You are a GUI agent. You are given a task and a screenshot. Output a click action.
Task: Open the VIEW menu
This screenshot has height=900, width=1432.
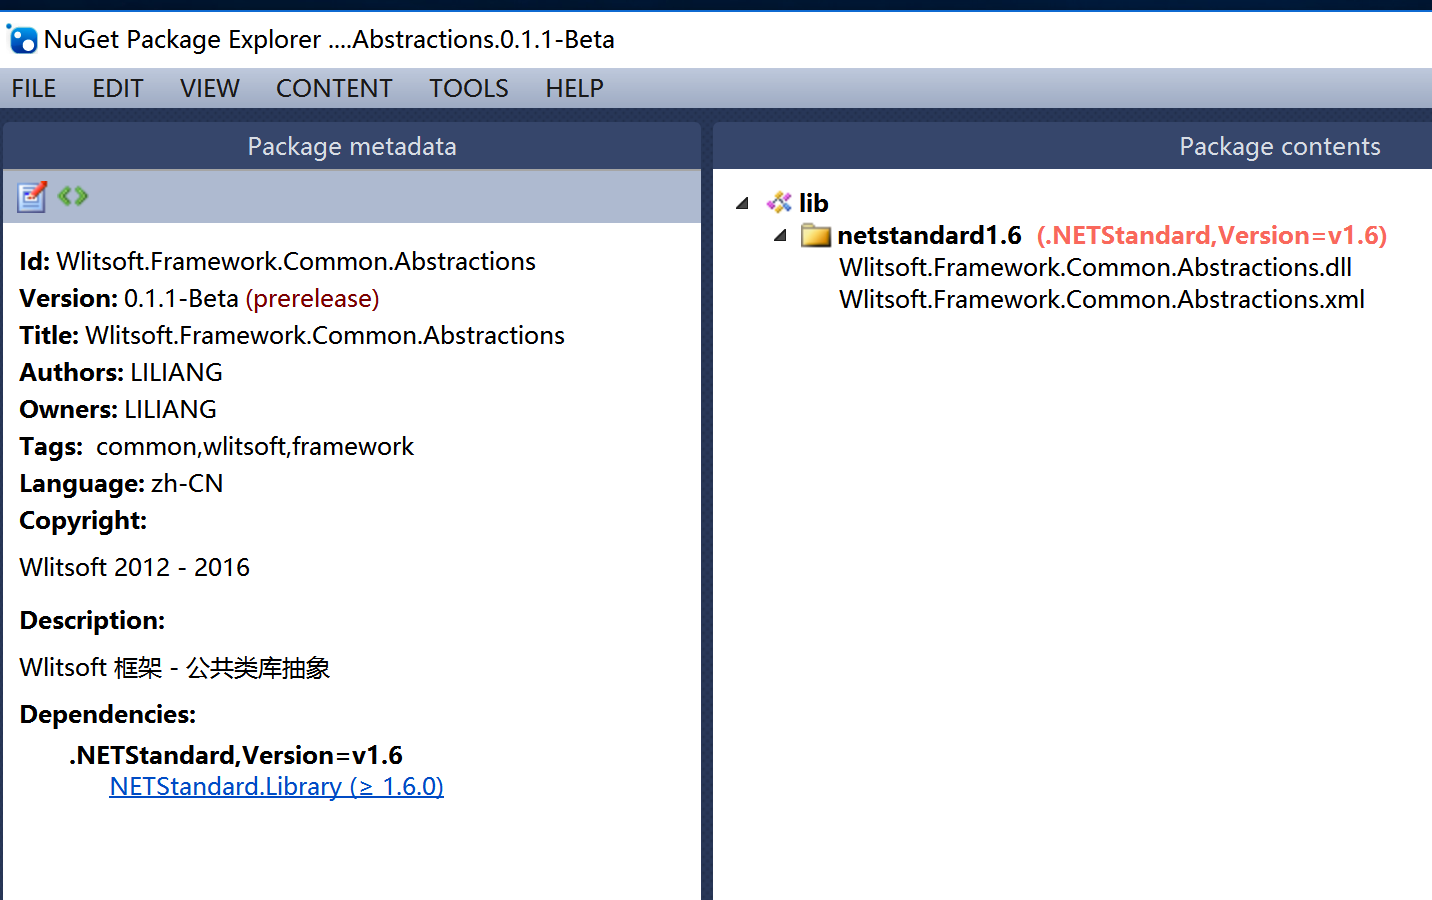pos(210,88)
